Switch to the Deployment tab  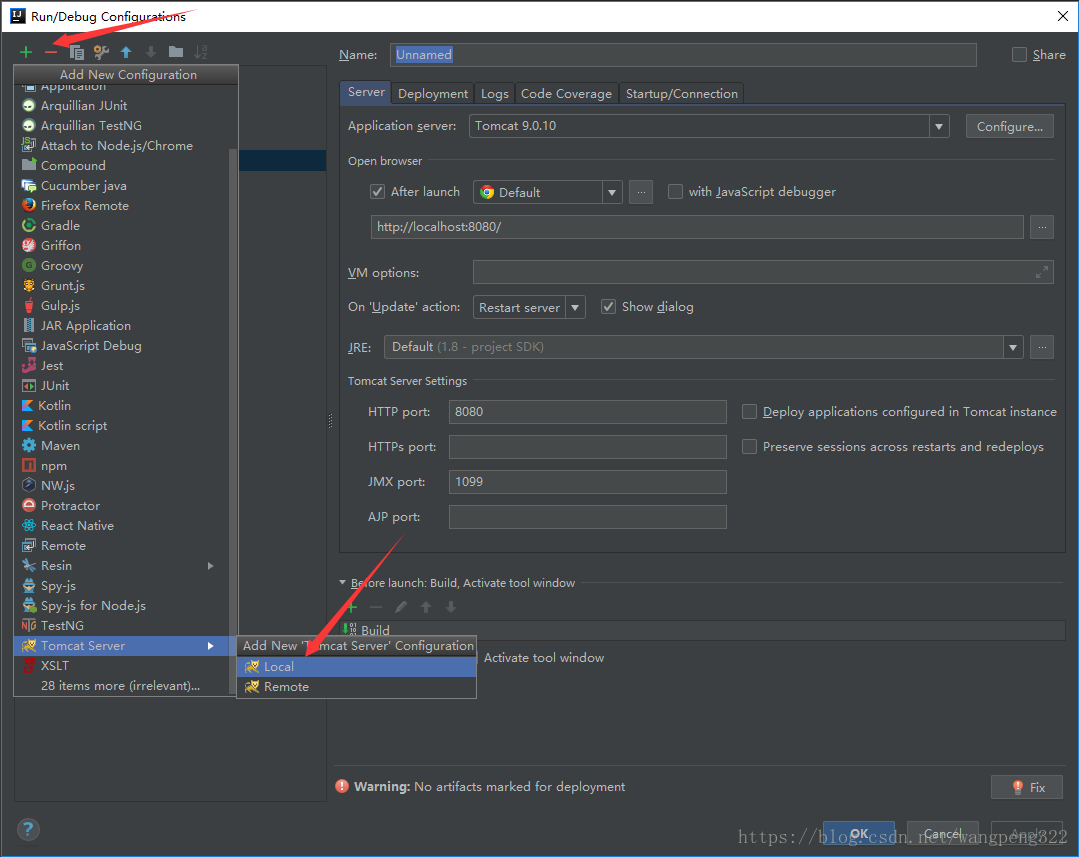[433, 94]
